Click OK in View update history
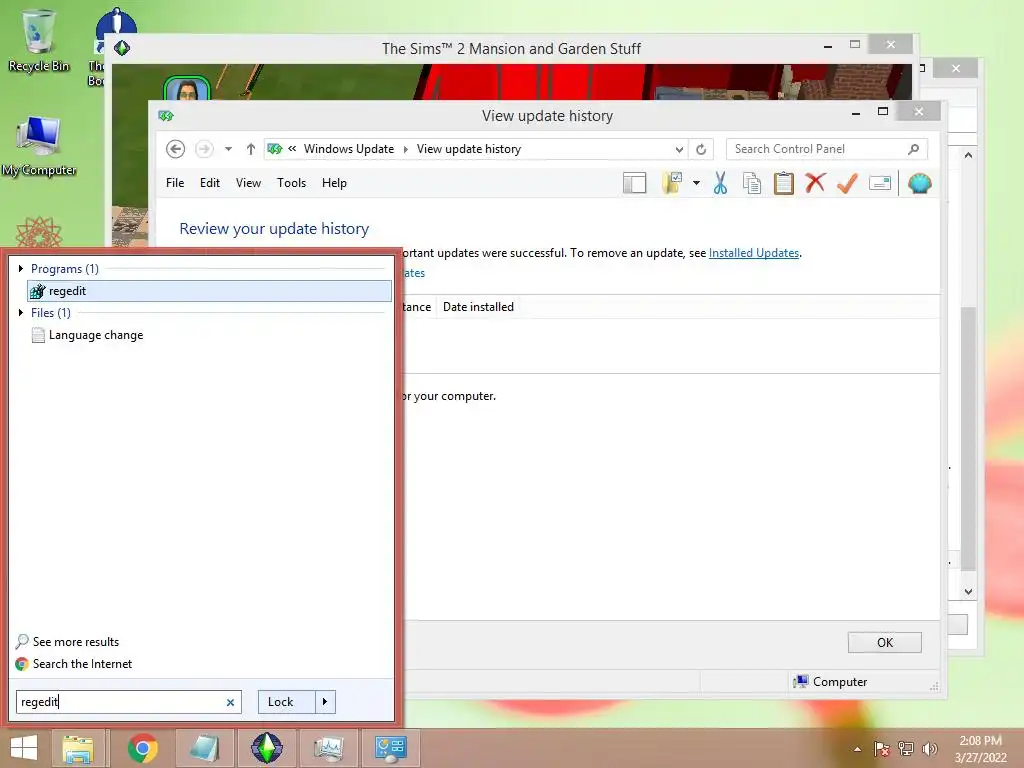1024x768 pixels. click(885, 643)
